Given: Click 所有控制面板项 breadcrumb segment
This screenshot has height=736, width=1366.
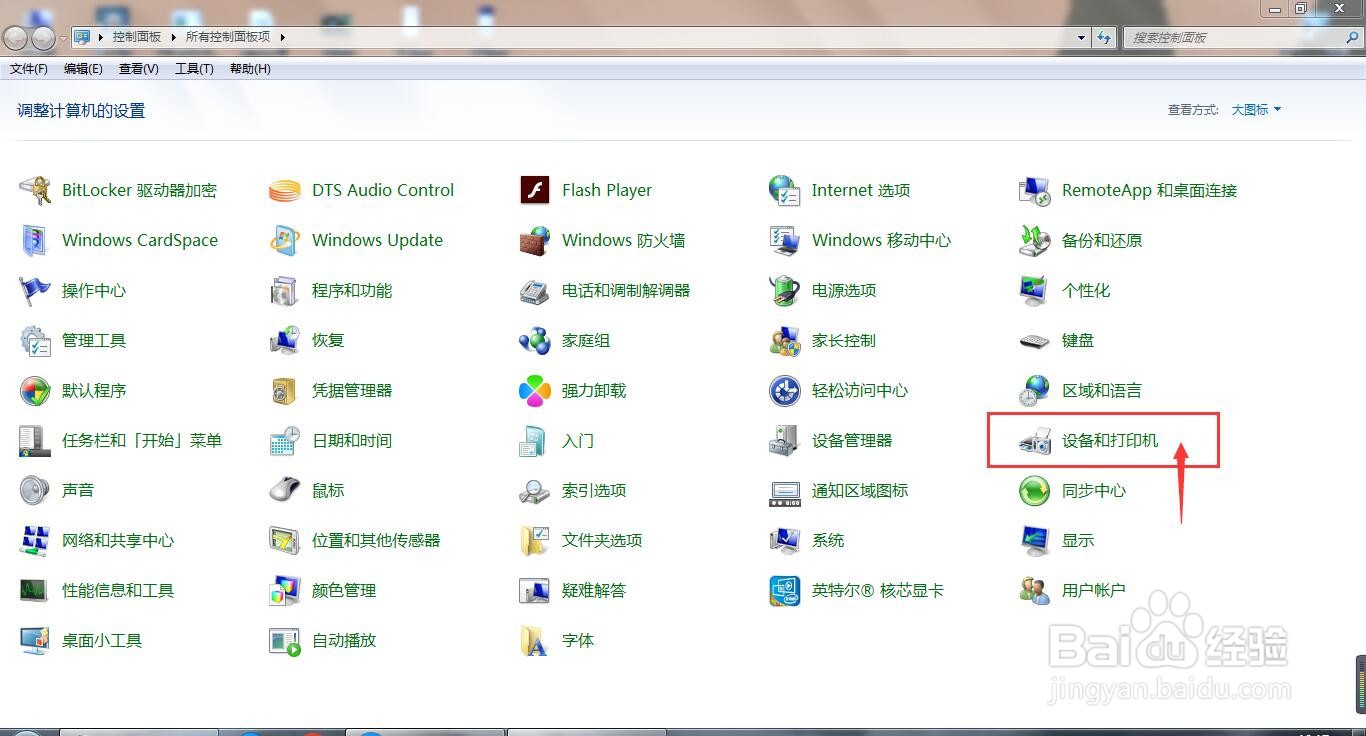Looking at the screenshot, I should [228, 37].
